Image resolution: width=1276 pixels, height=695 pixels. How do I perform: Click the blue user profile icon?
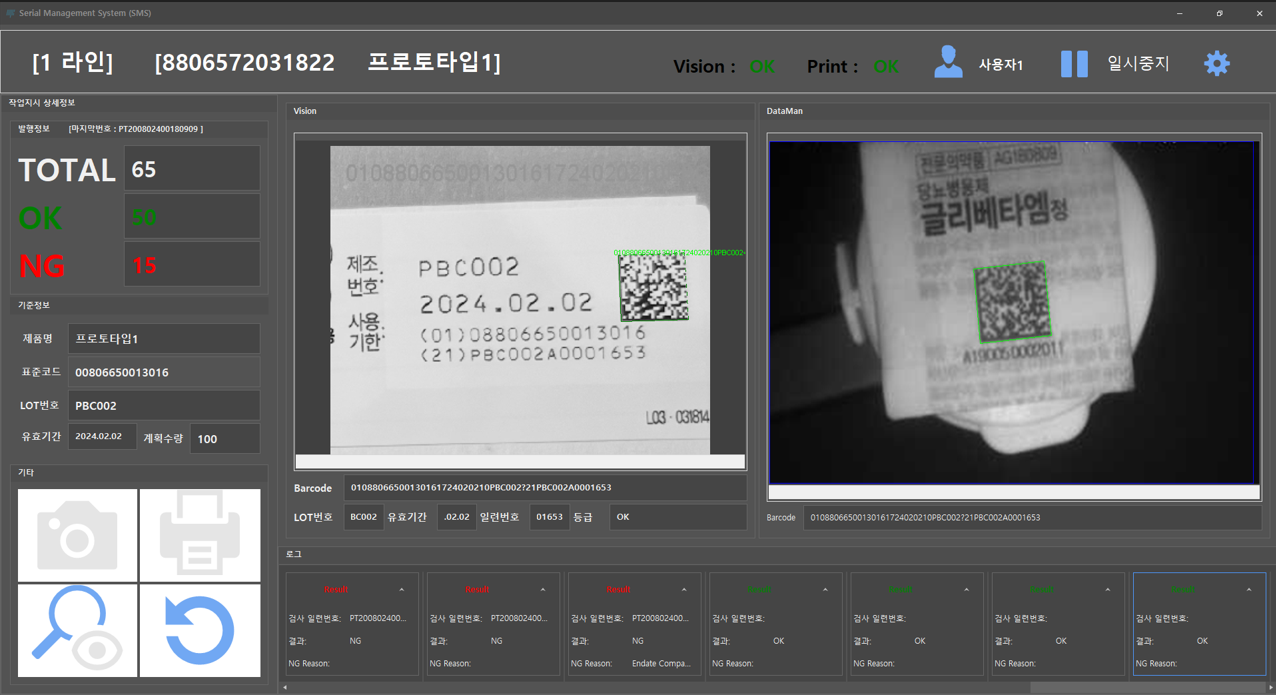coord(948,62)
